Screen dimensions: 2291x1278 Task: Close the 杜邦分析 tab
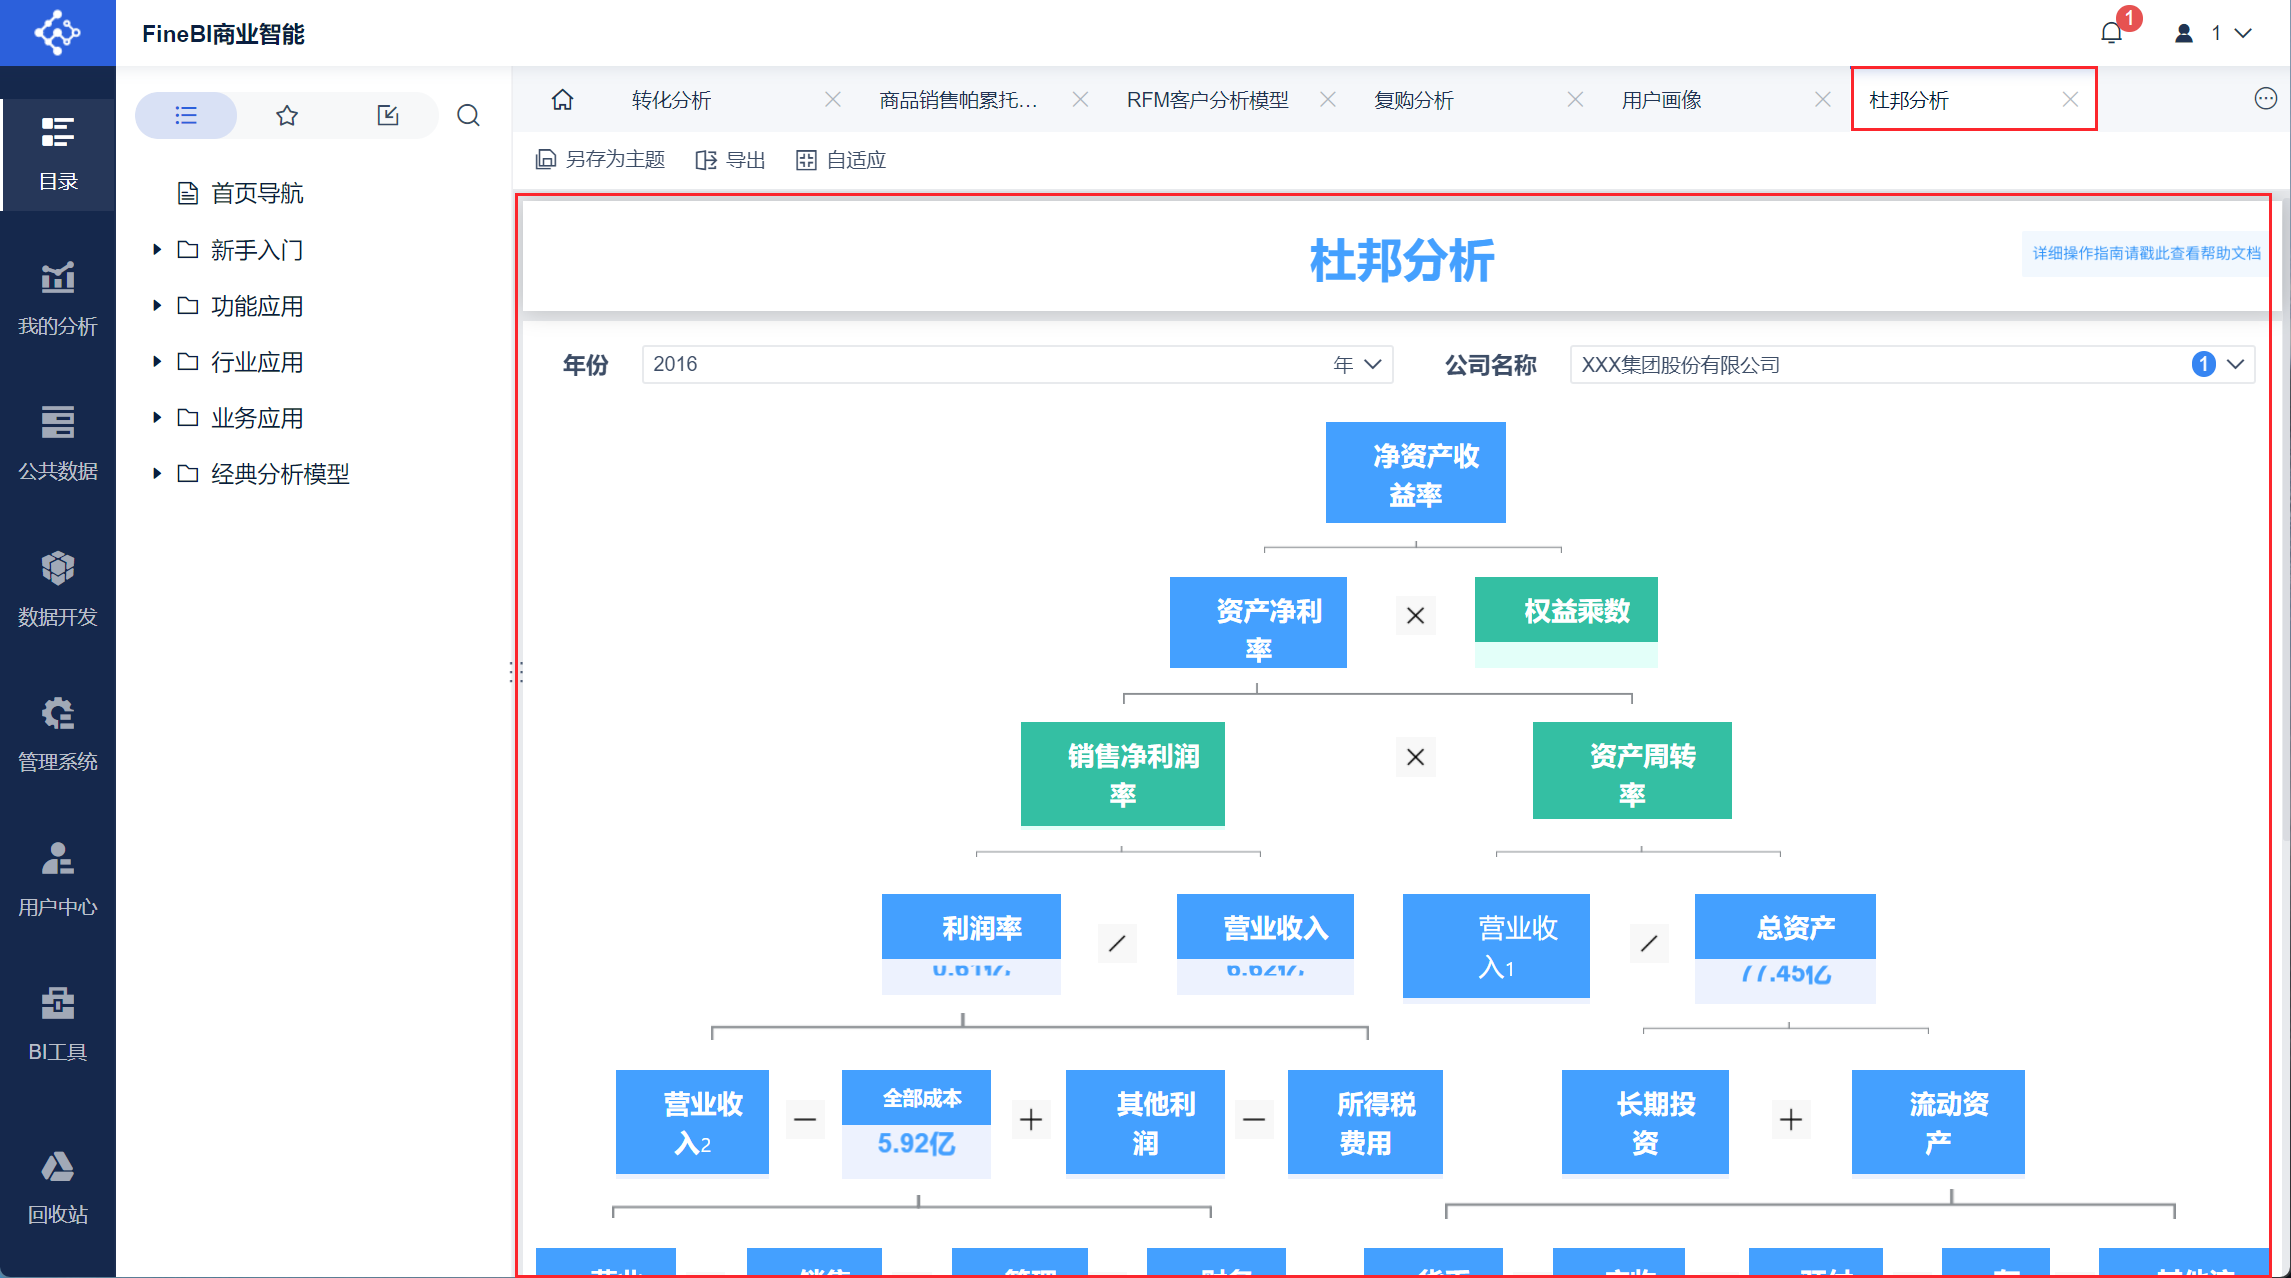point(2070,100)
